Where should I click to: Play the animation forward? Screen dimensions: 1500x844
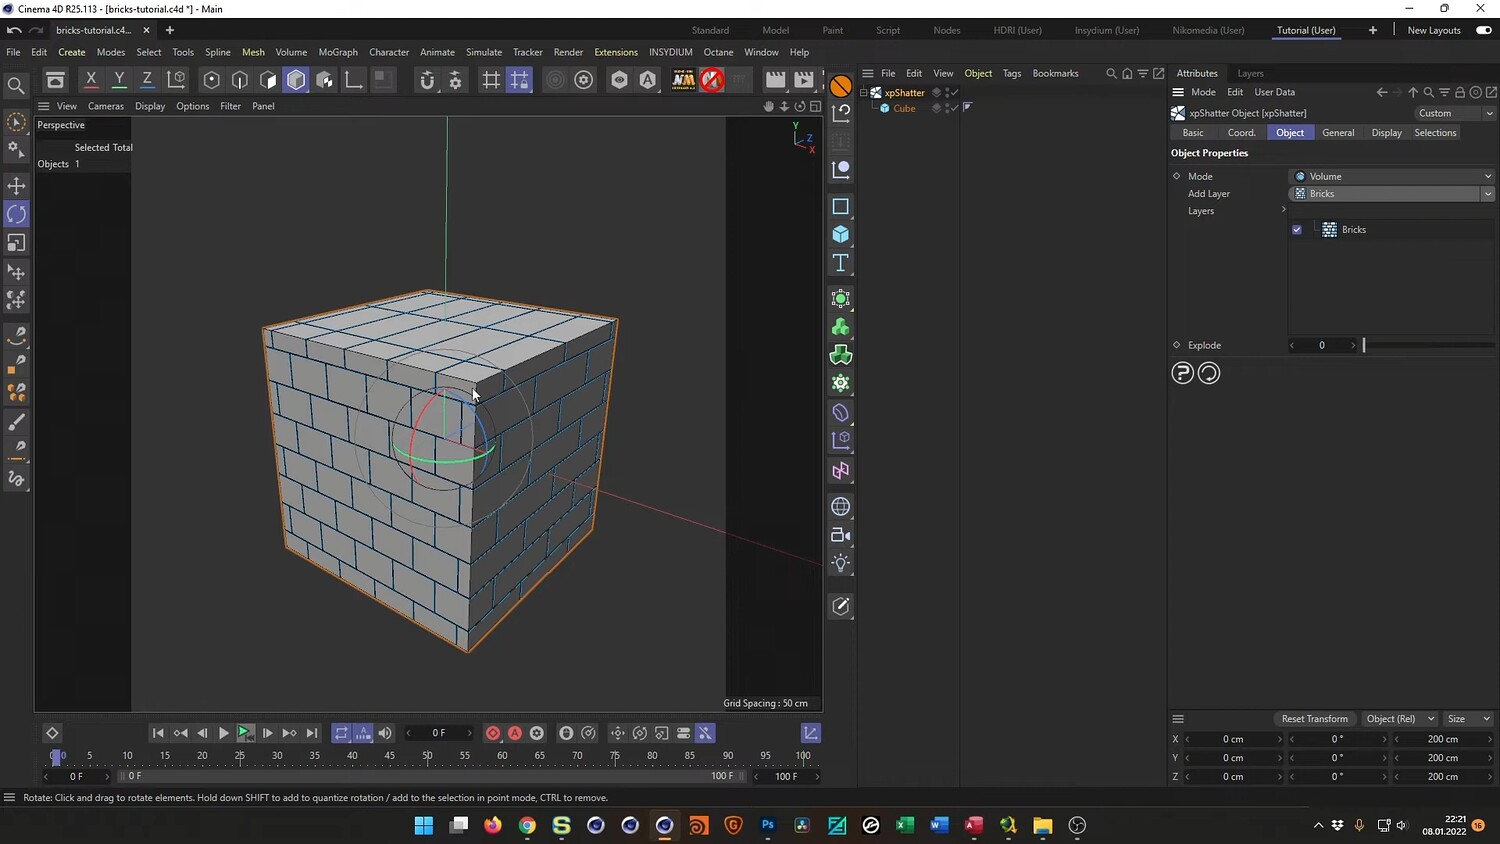pos(223,733)
